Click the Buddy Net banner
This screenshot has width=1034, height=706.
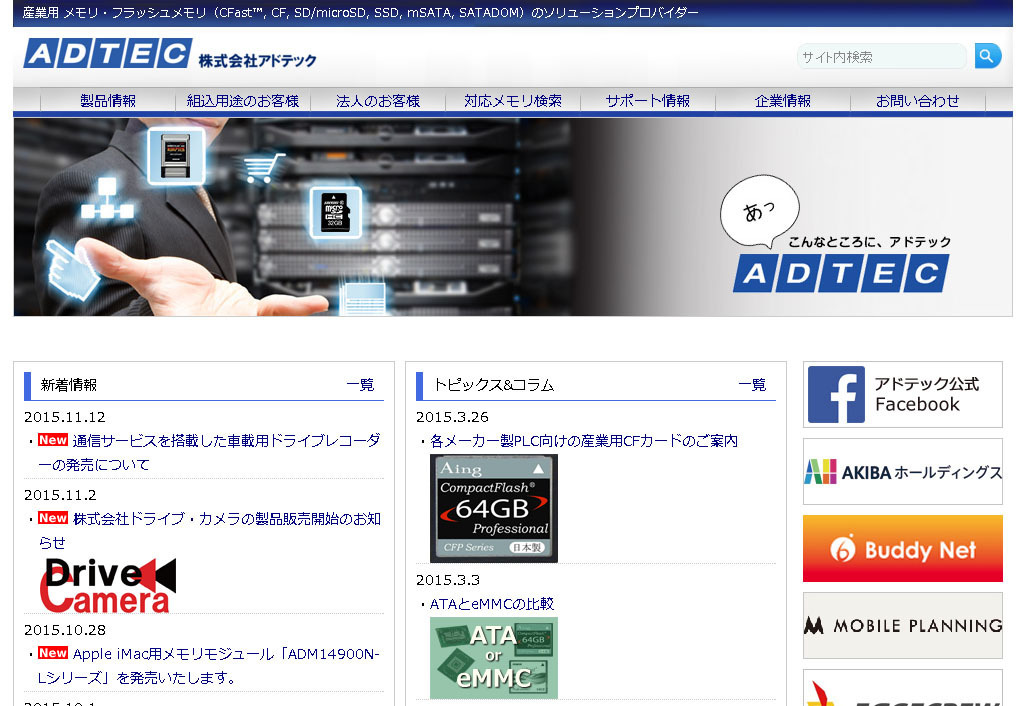click(901, 548)
